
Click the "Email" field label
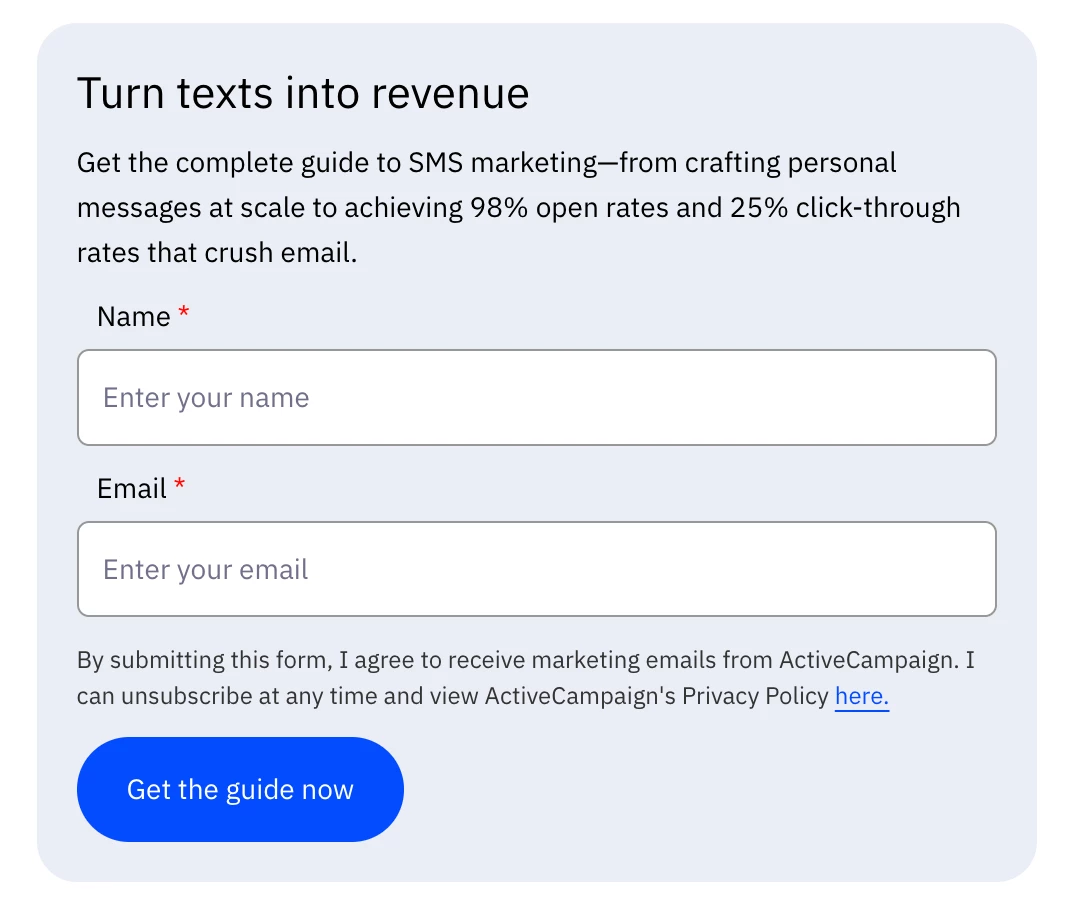[131, 489]
